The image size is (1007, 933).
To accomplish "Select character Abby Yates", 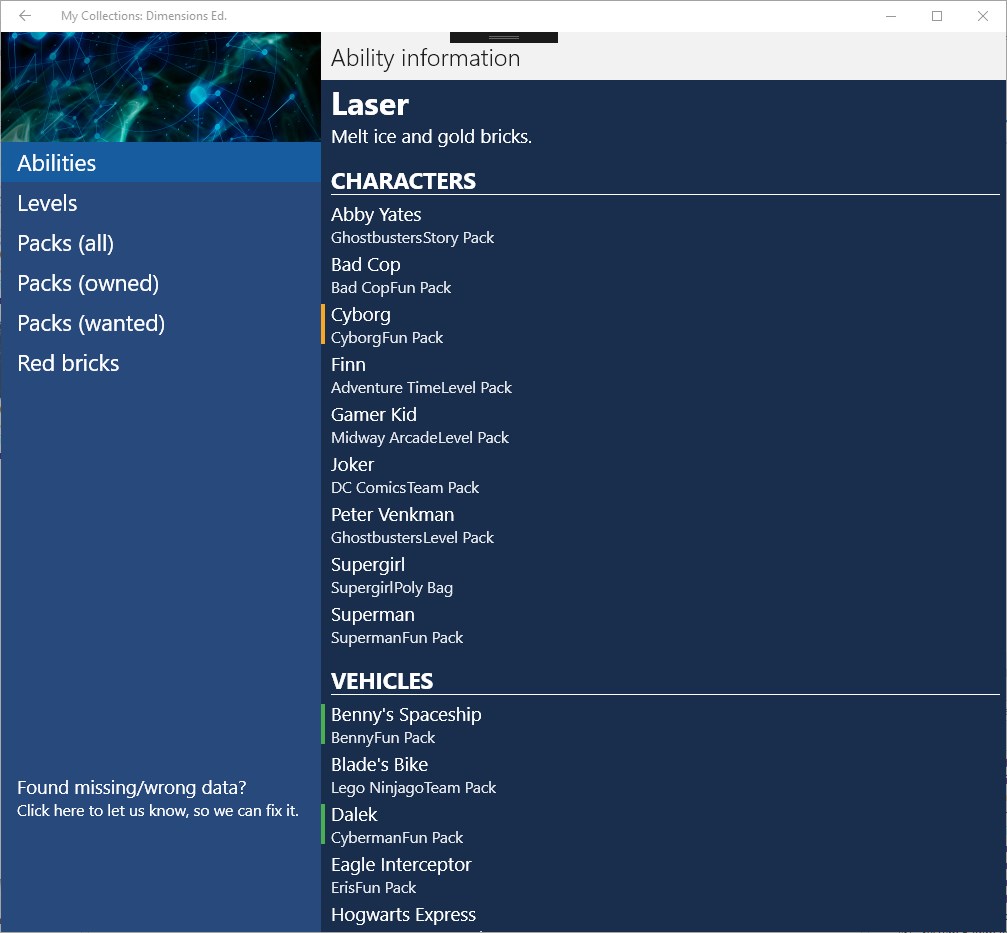I will [x=661, y=225].
